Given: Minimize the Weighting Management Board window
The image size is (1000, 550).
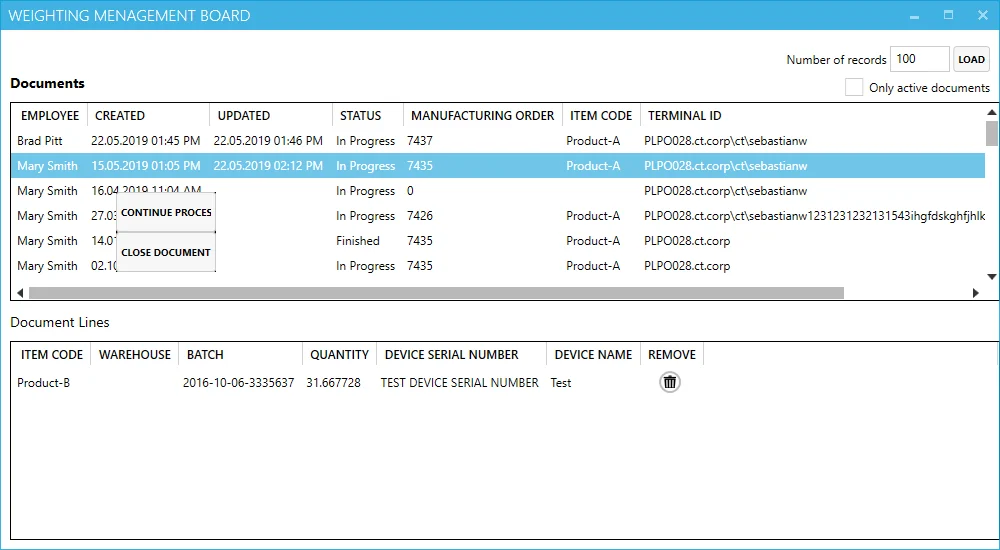Looking at the screenshot, I should (x=915, y=16).
